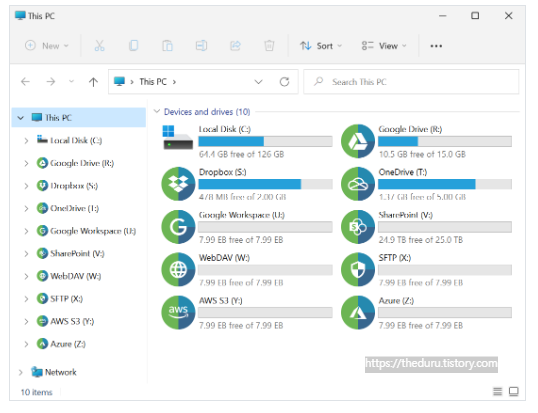Go forward with the right arrow
The image size is (538, 413).
coord(51,82)
